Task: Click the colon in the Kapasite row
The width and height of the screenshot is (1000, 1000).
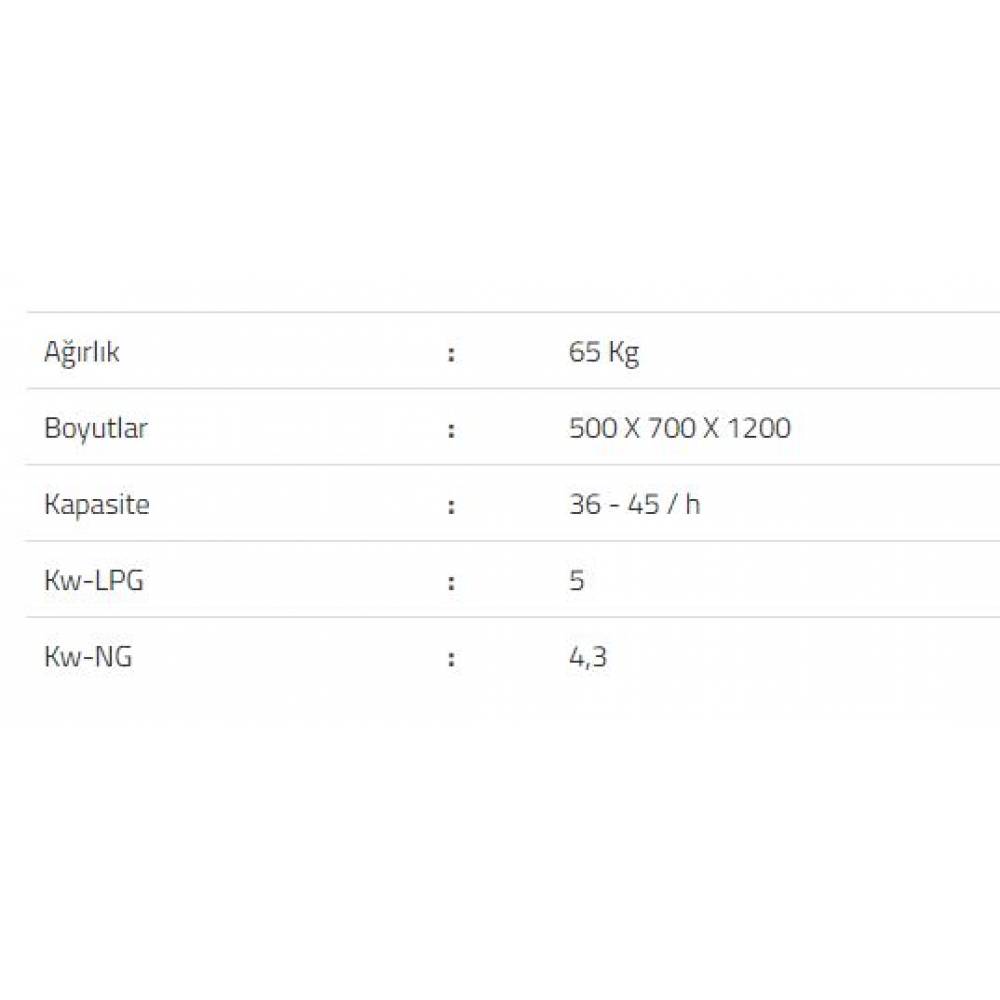Action: [x=451, y=505]
